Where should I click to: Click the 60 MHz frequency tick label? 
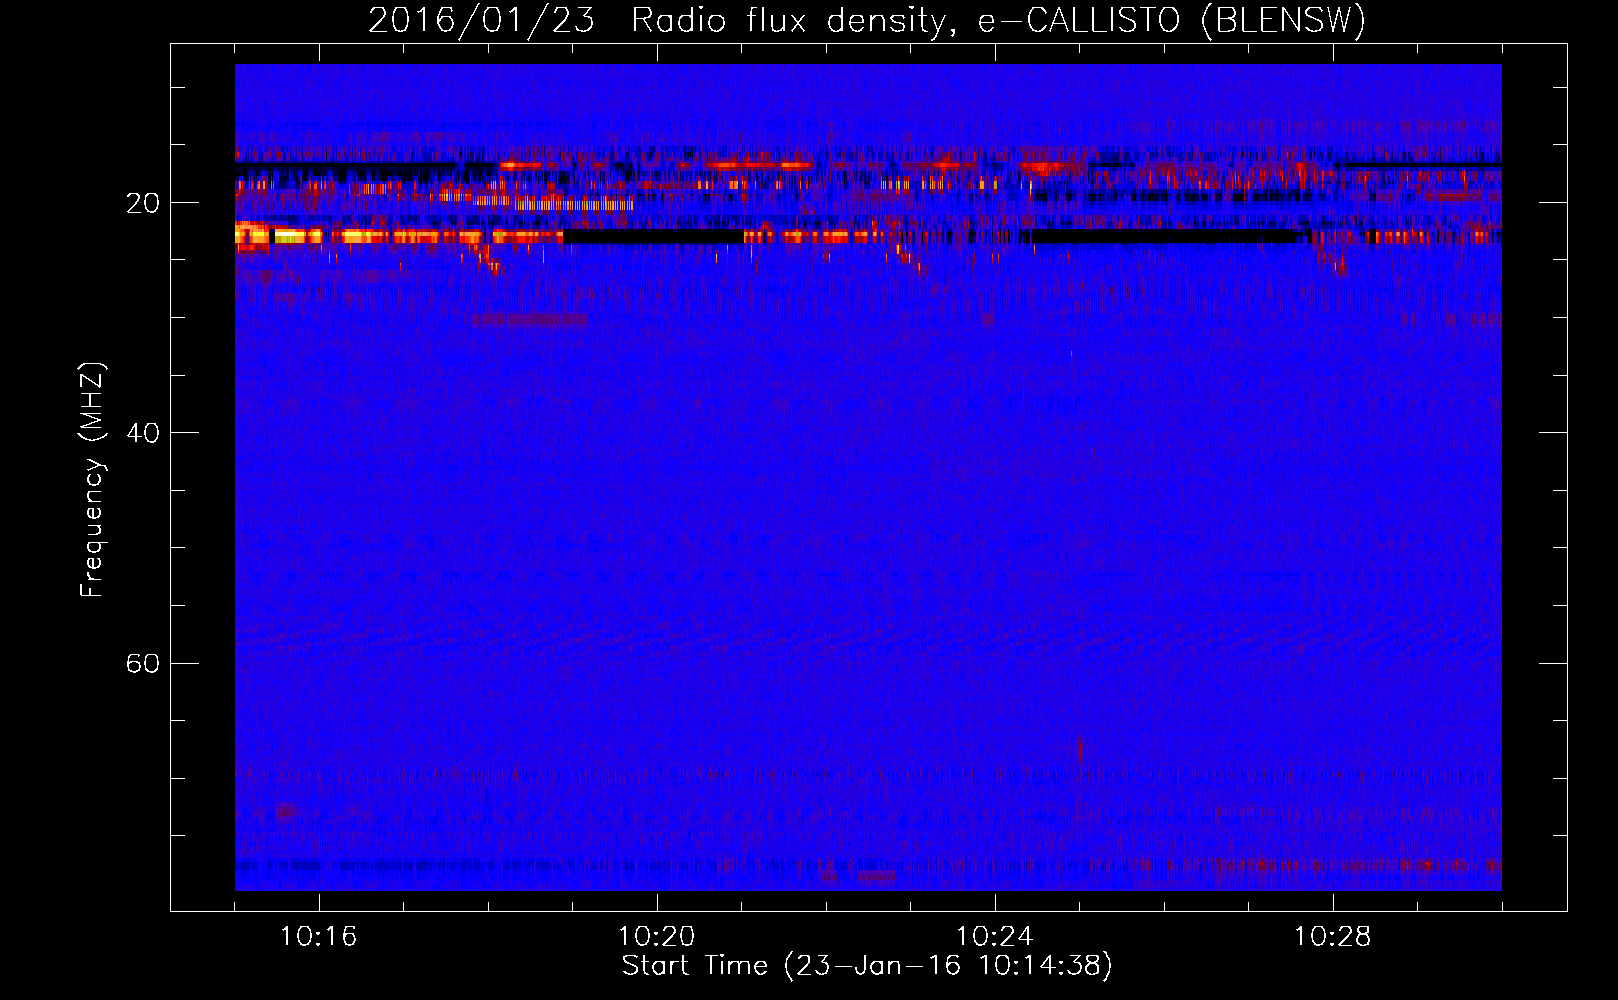[x=143, y=663]
